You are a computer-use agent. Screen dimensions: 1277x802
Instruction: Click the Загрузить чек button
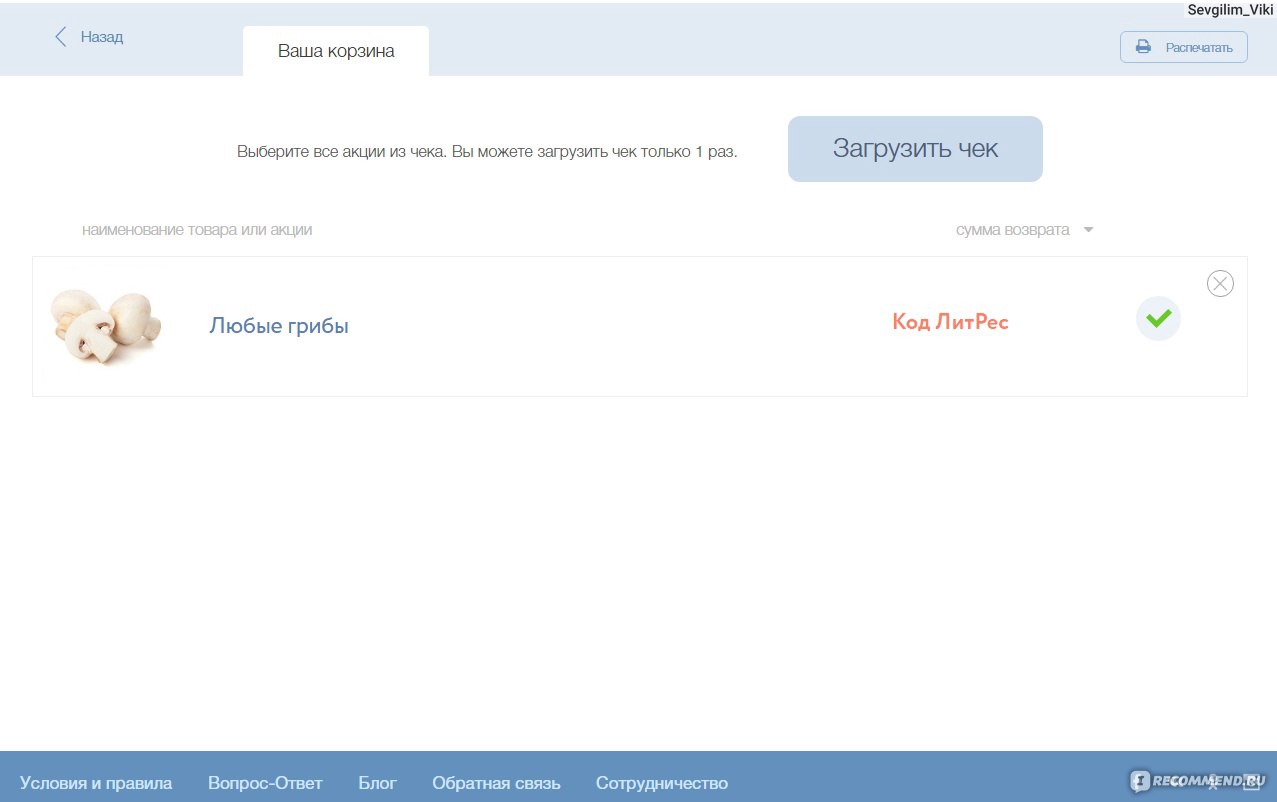[x=915, y=149]
